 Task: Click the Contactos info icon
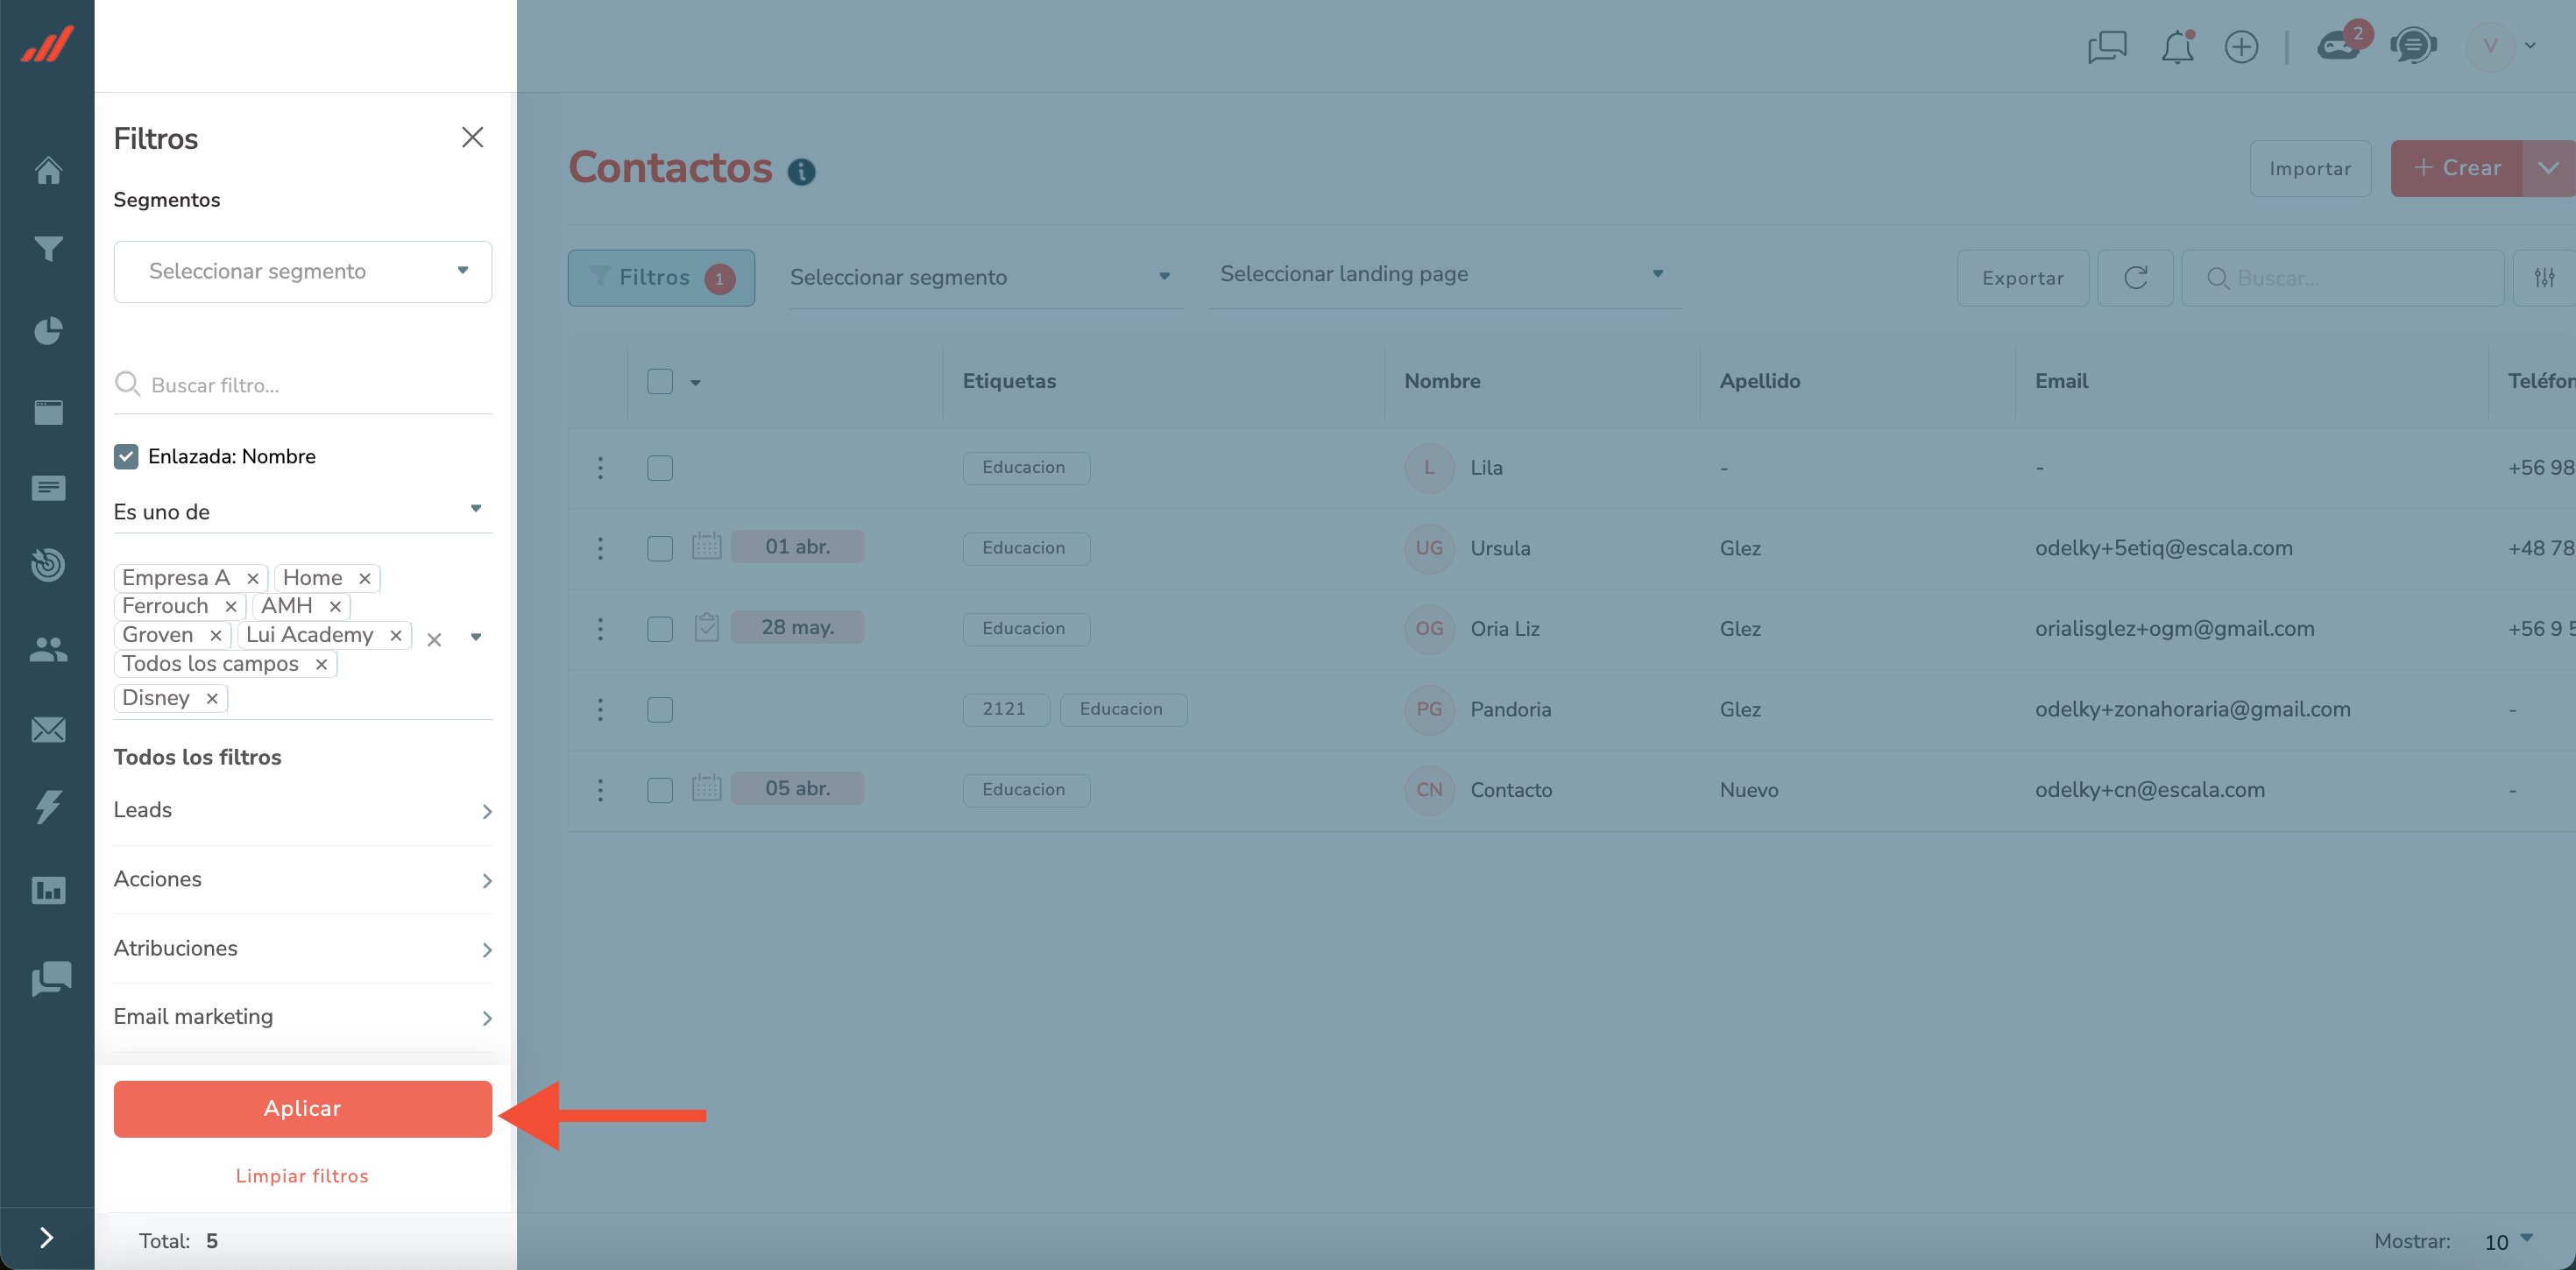(x=801, y=172)
